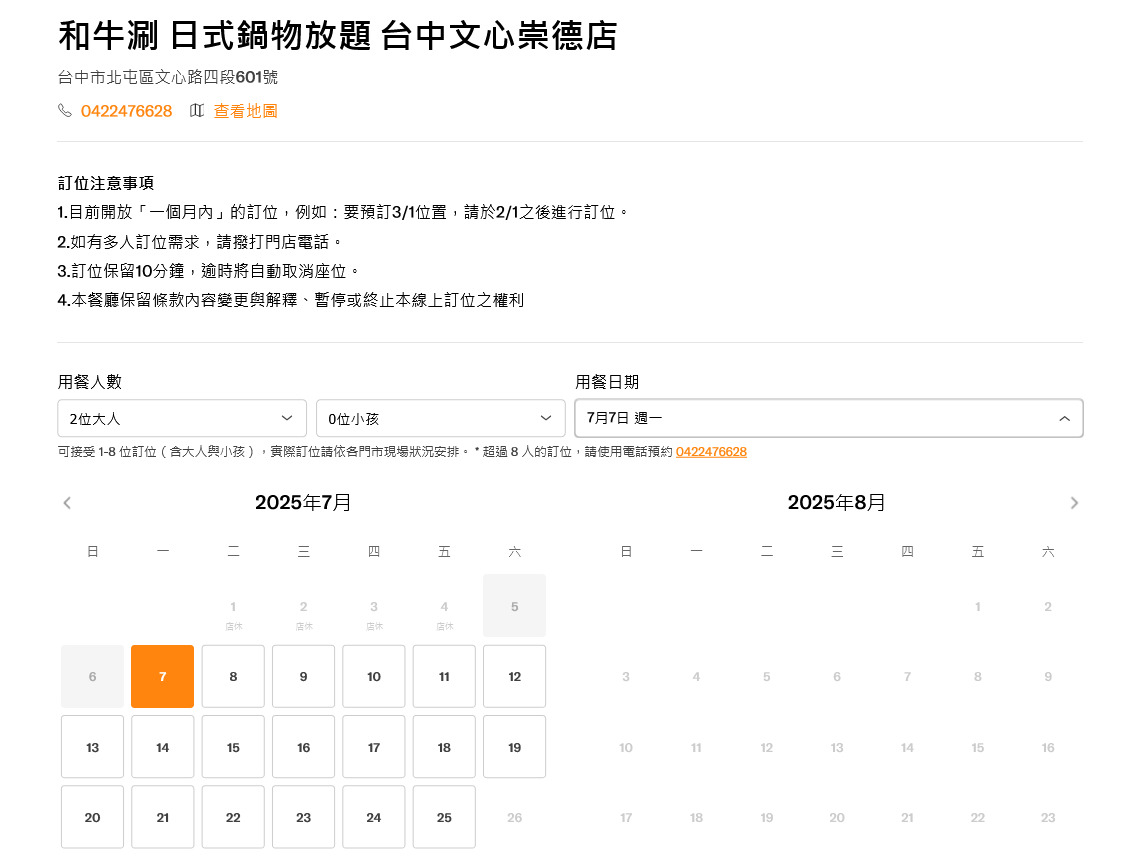
Task: Click the 查看地圖 view map link
Action: tap(246, 111)
